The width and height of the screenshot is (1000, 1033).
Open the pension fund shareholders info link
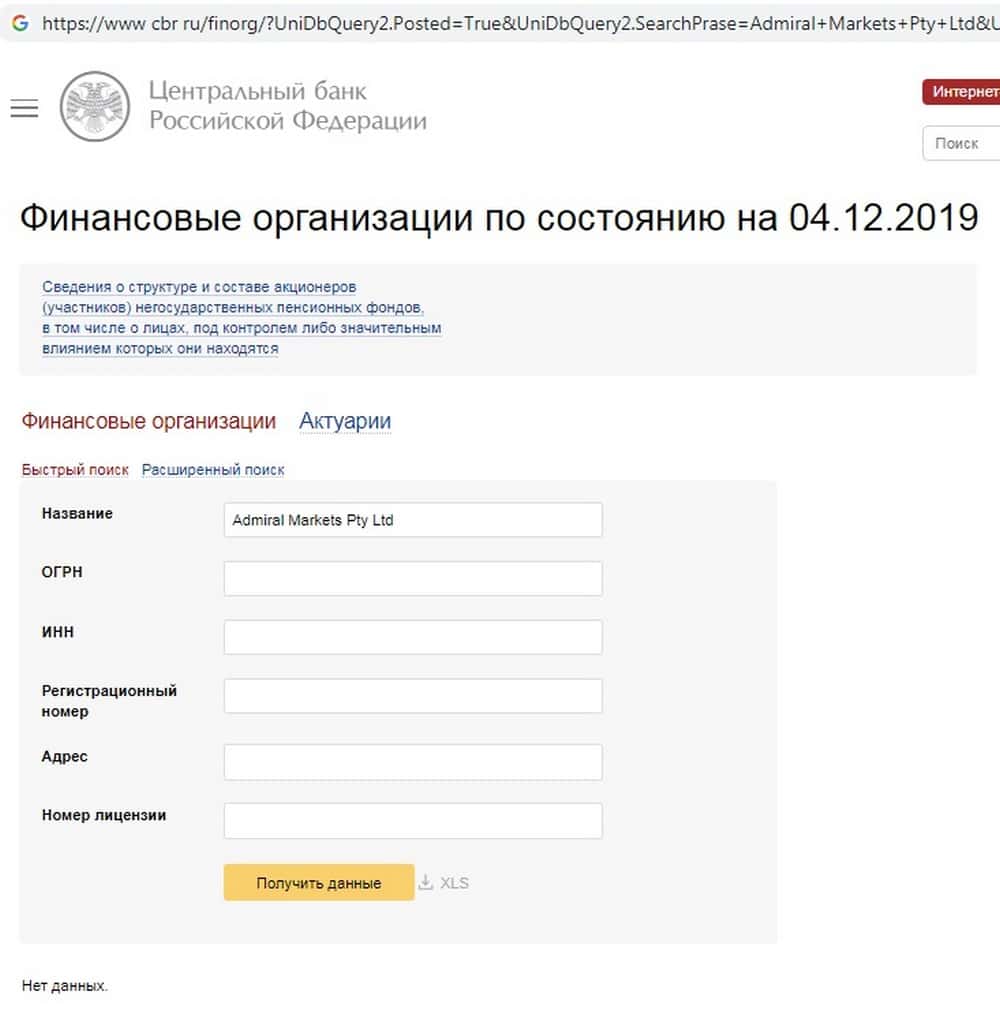[241, 318]
